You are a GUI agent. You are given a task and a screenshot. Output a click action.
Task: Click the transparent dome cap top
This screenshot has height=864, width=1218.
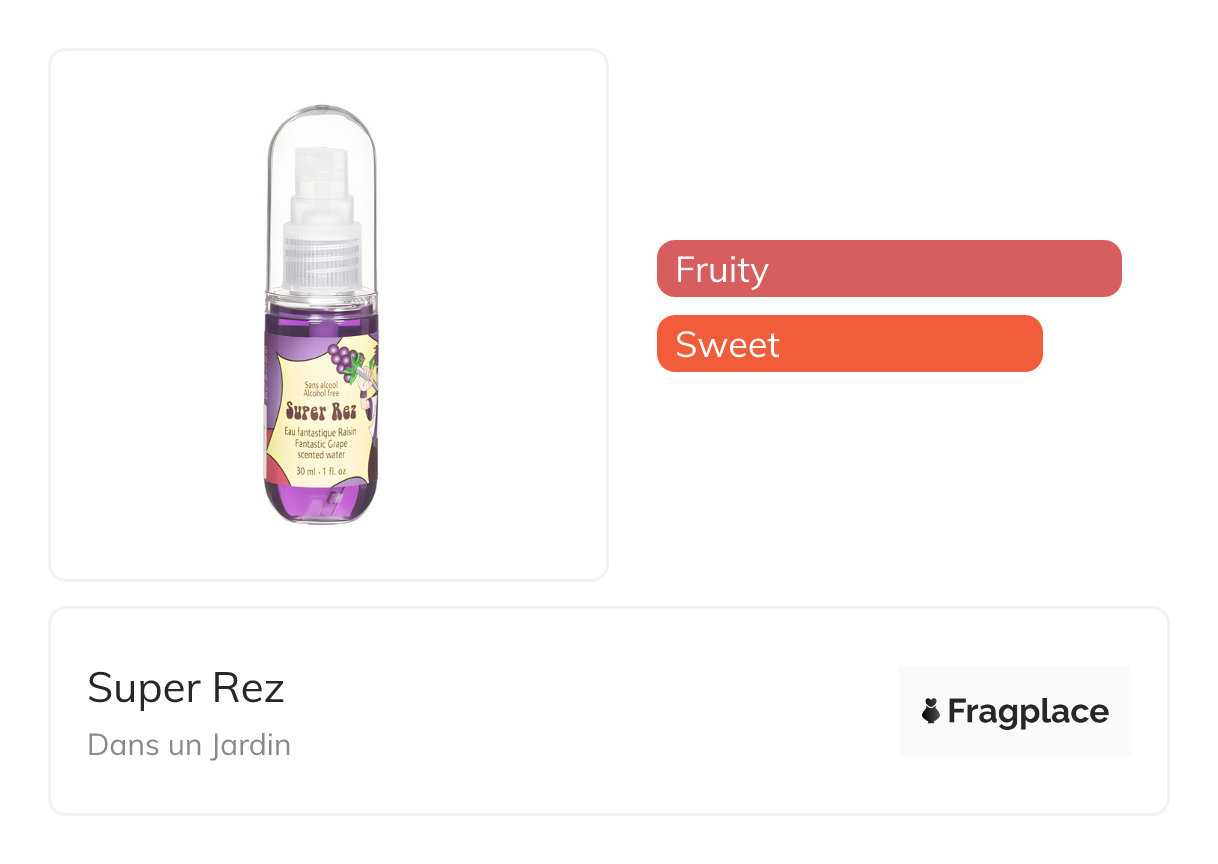click(323, 120)
